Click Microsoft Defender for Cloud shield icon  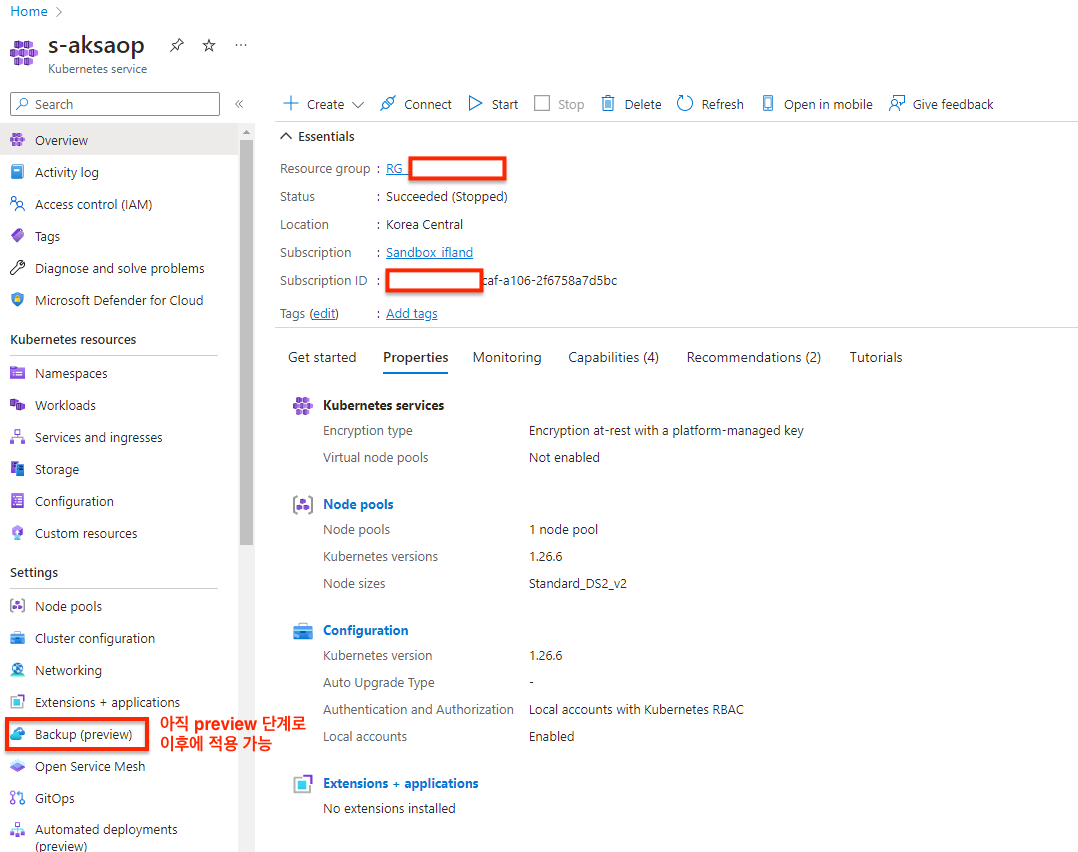18,300
